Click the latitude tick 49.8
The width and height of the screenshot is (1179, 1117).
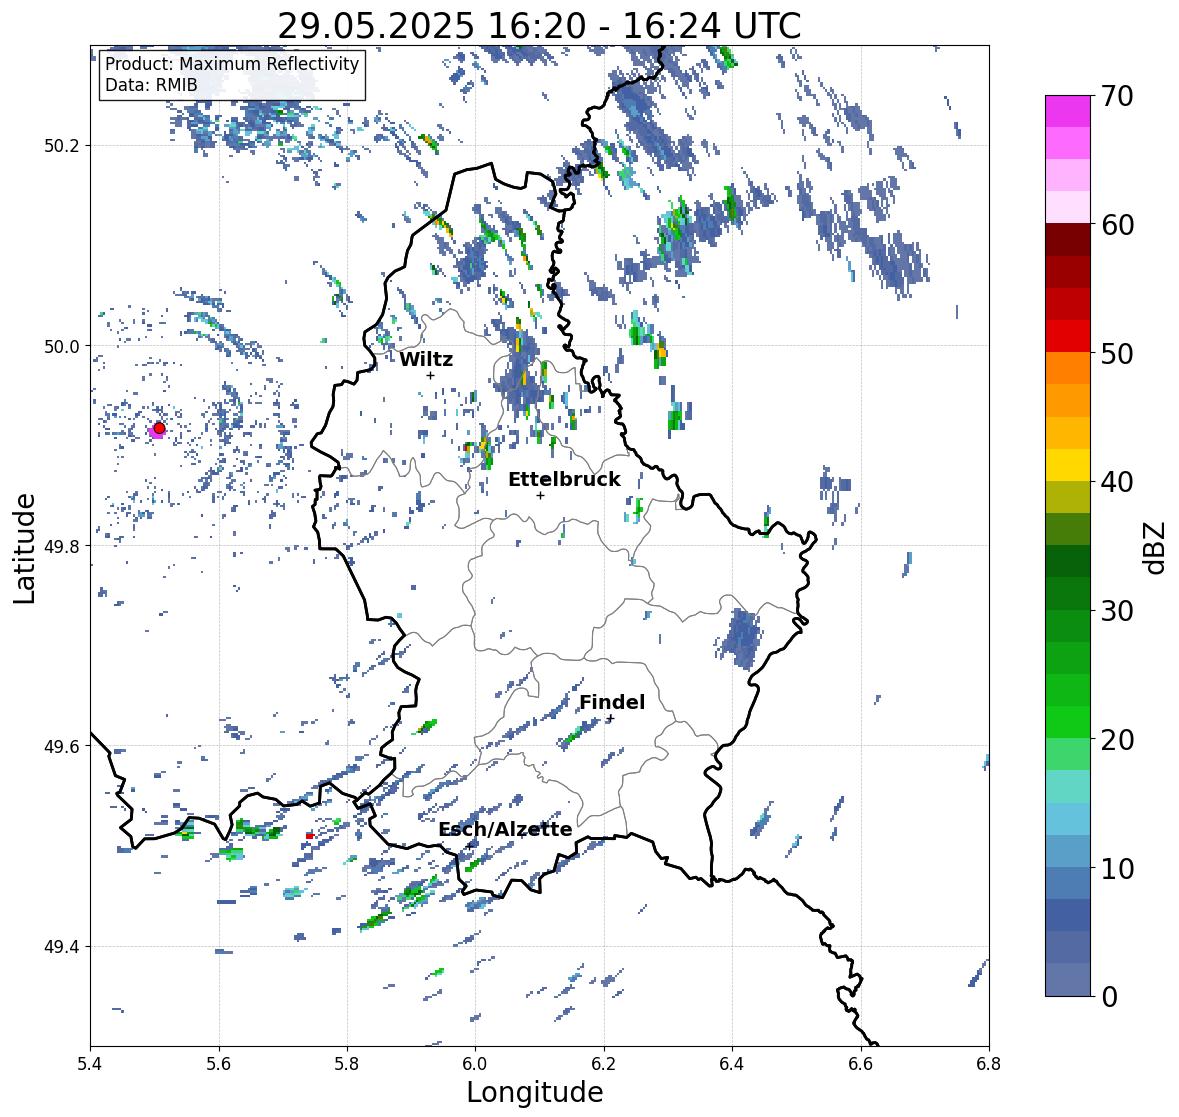(62, 546)
